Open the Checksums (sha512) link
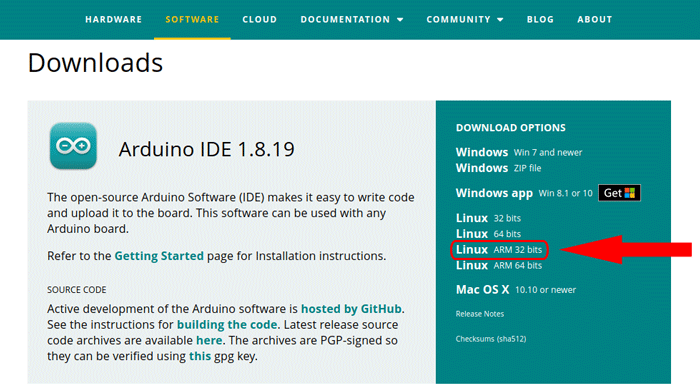The image size is (700, 387). coord(491,339)
